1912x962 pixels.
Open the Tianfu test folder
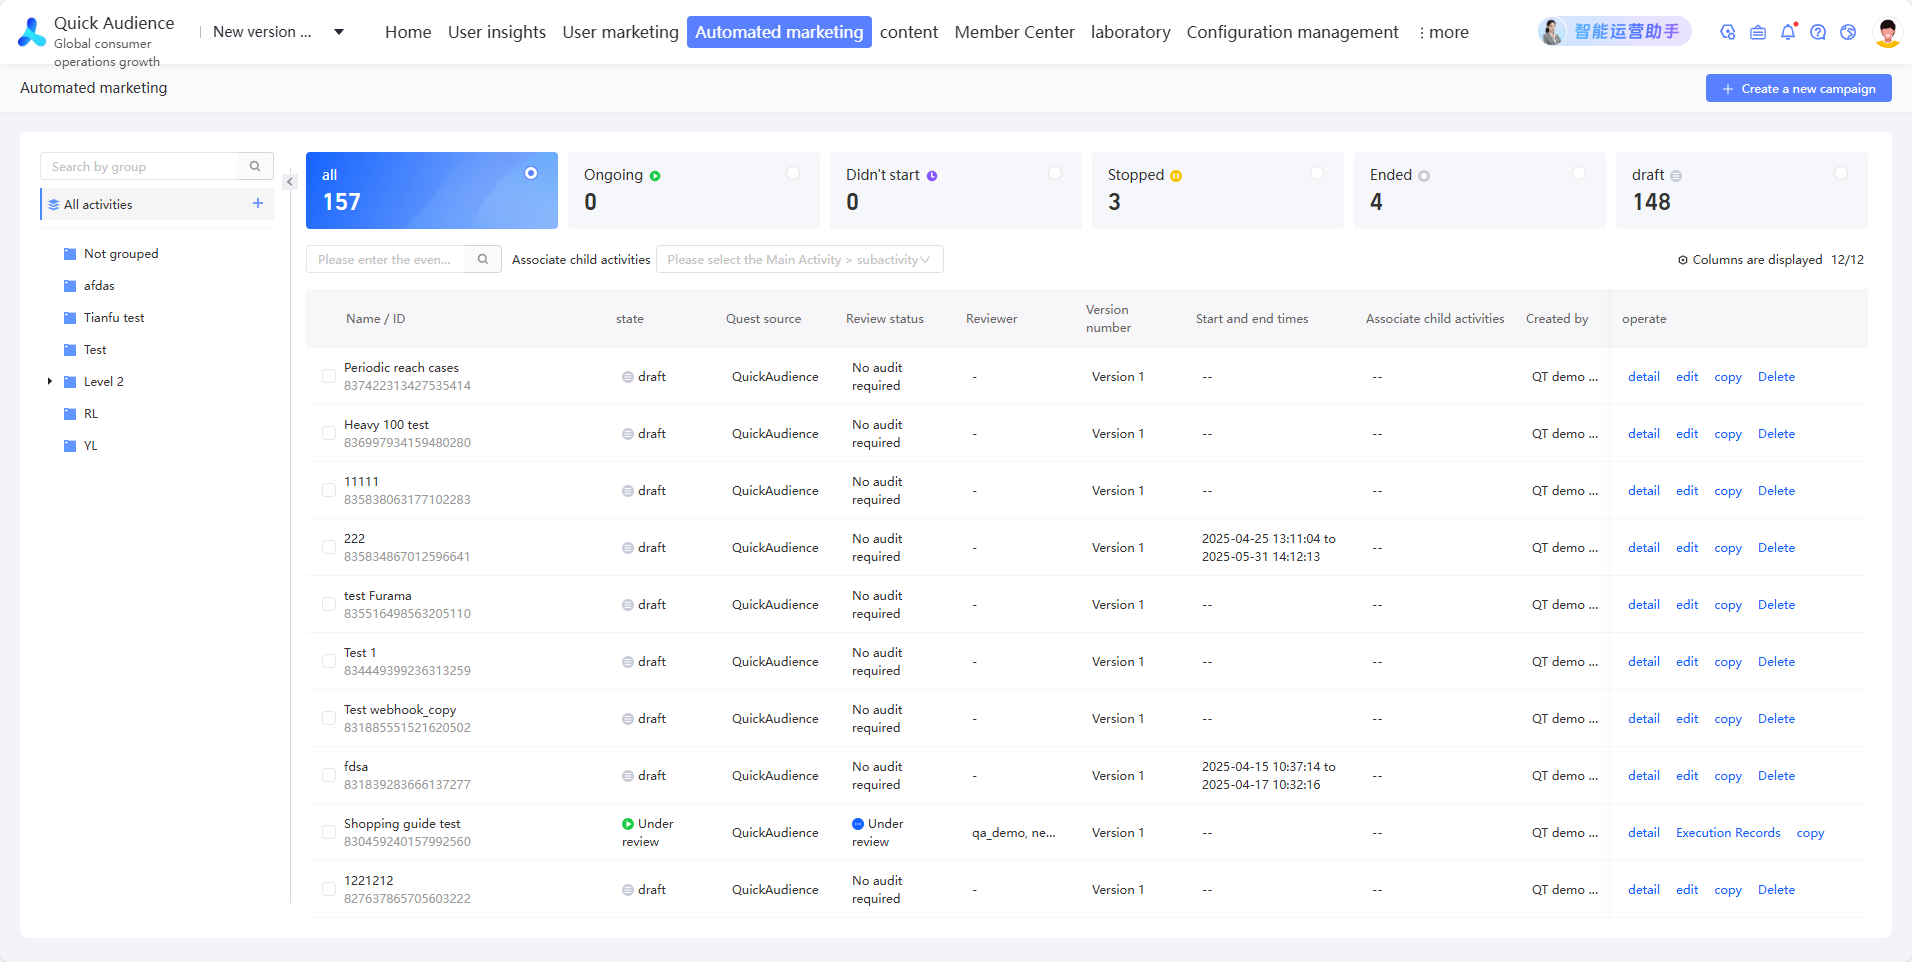point(114,318)
